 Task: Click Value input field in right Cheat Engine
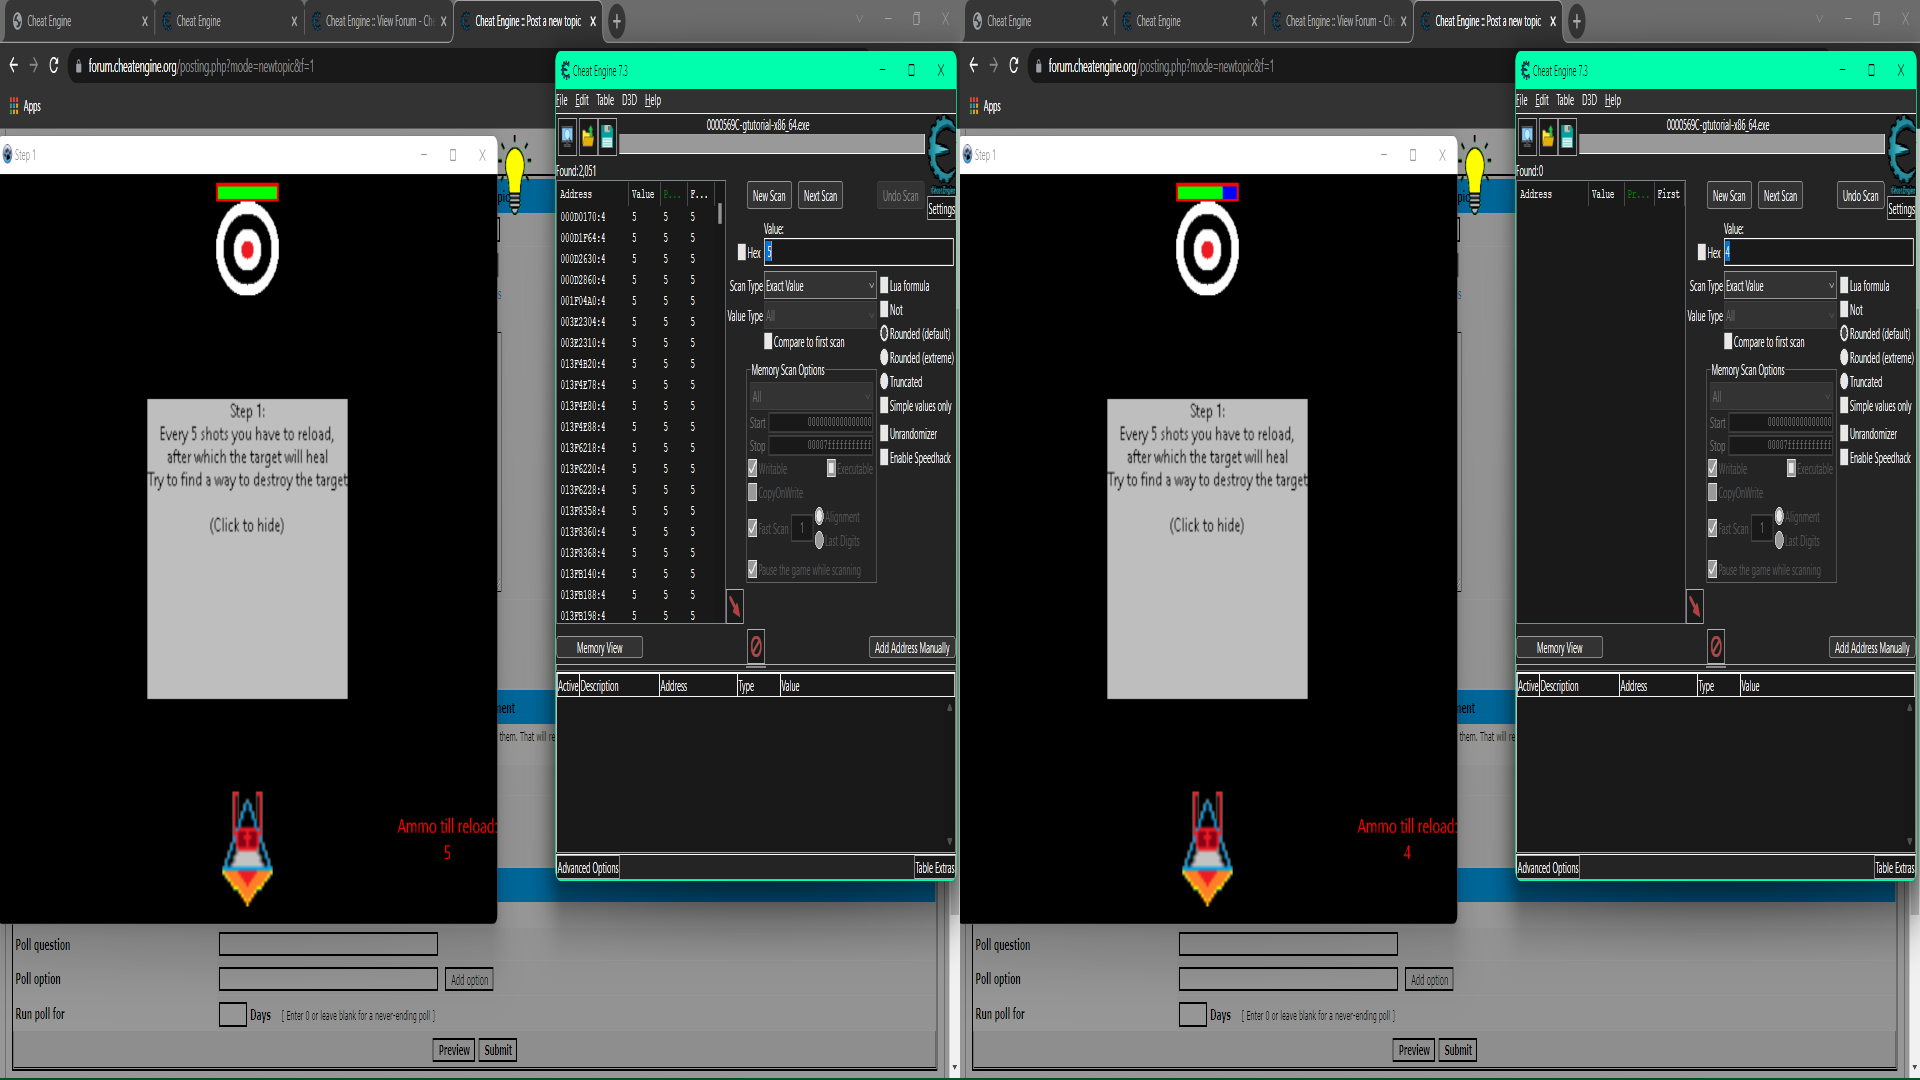tap(1818, 252)
